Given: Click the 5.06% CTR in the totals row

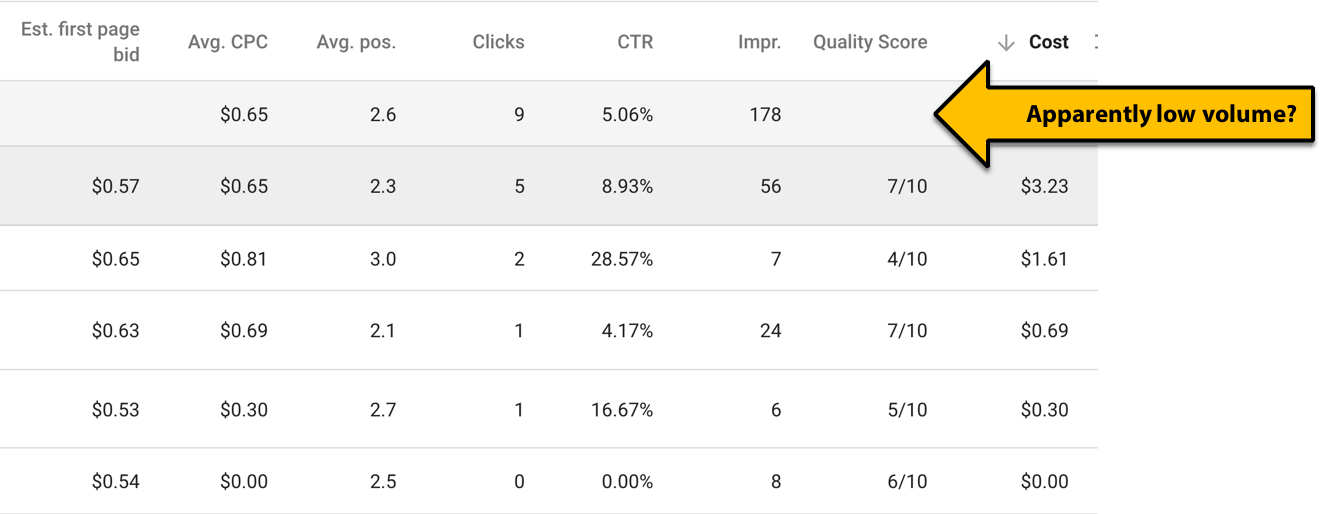Looking at the screenshot, I should 627,114.
